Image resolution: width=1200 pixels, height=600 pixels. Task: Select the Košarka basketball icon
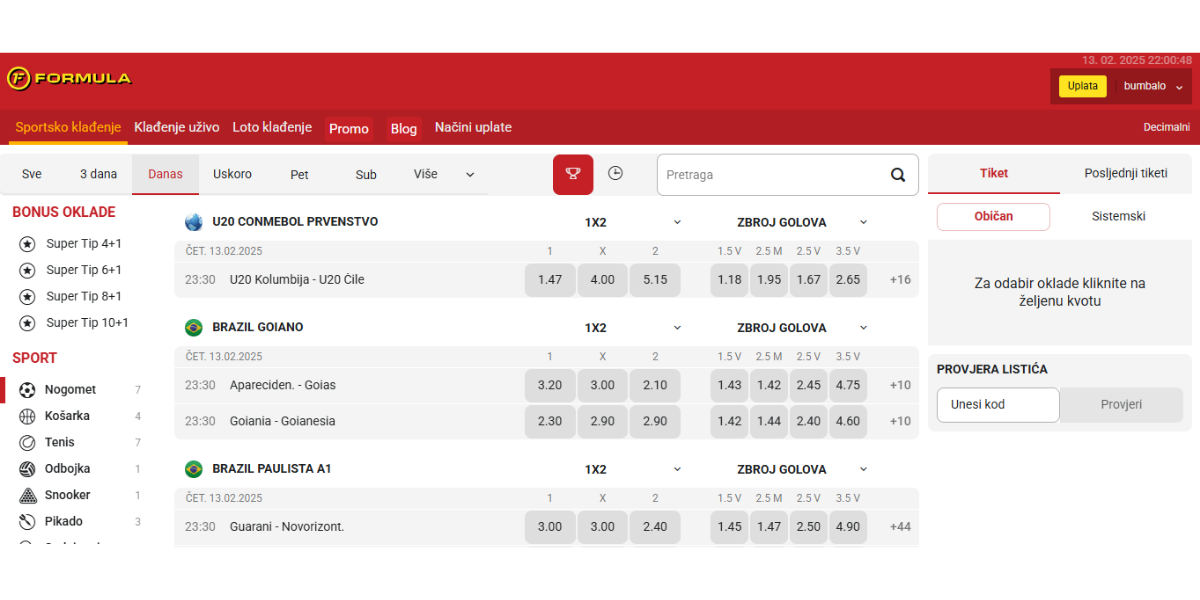[27, 416]
